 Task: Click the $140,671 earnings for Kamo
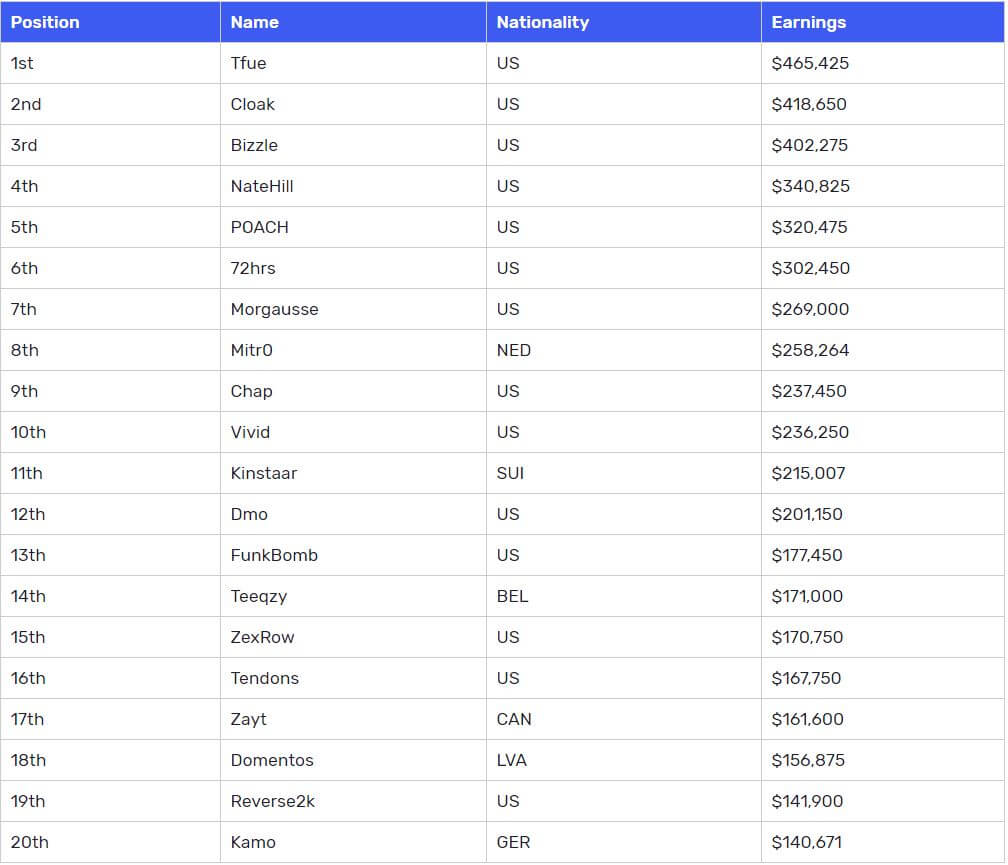(806, 842)
